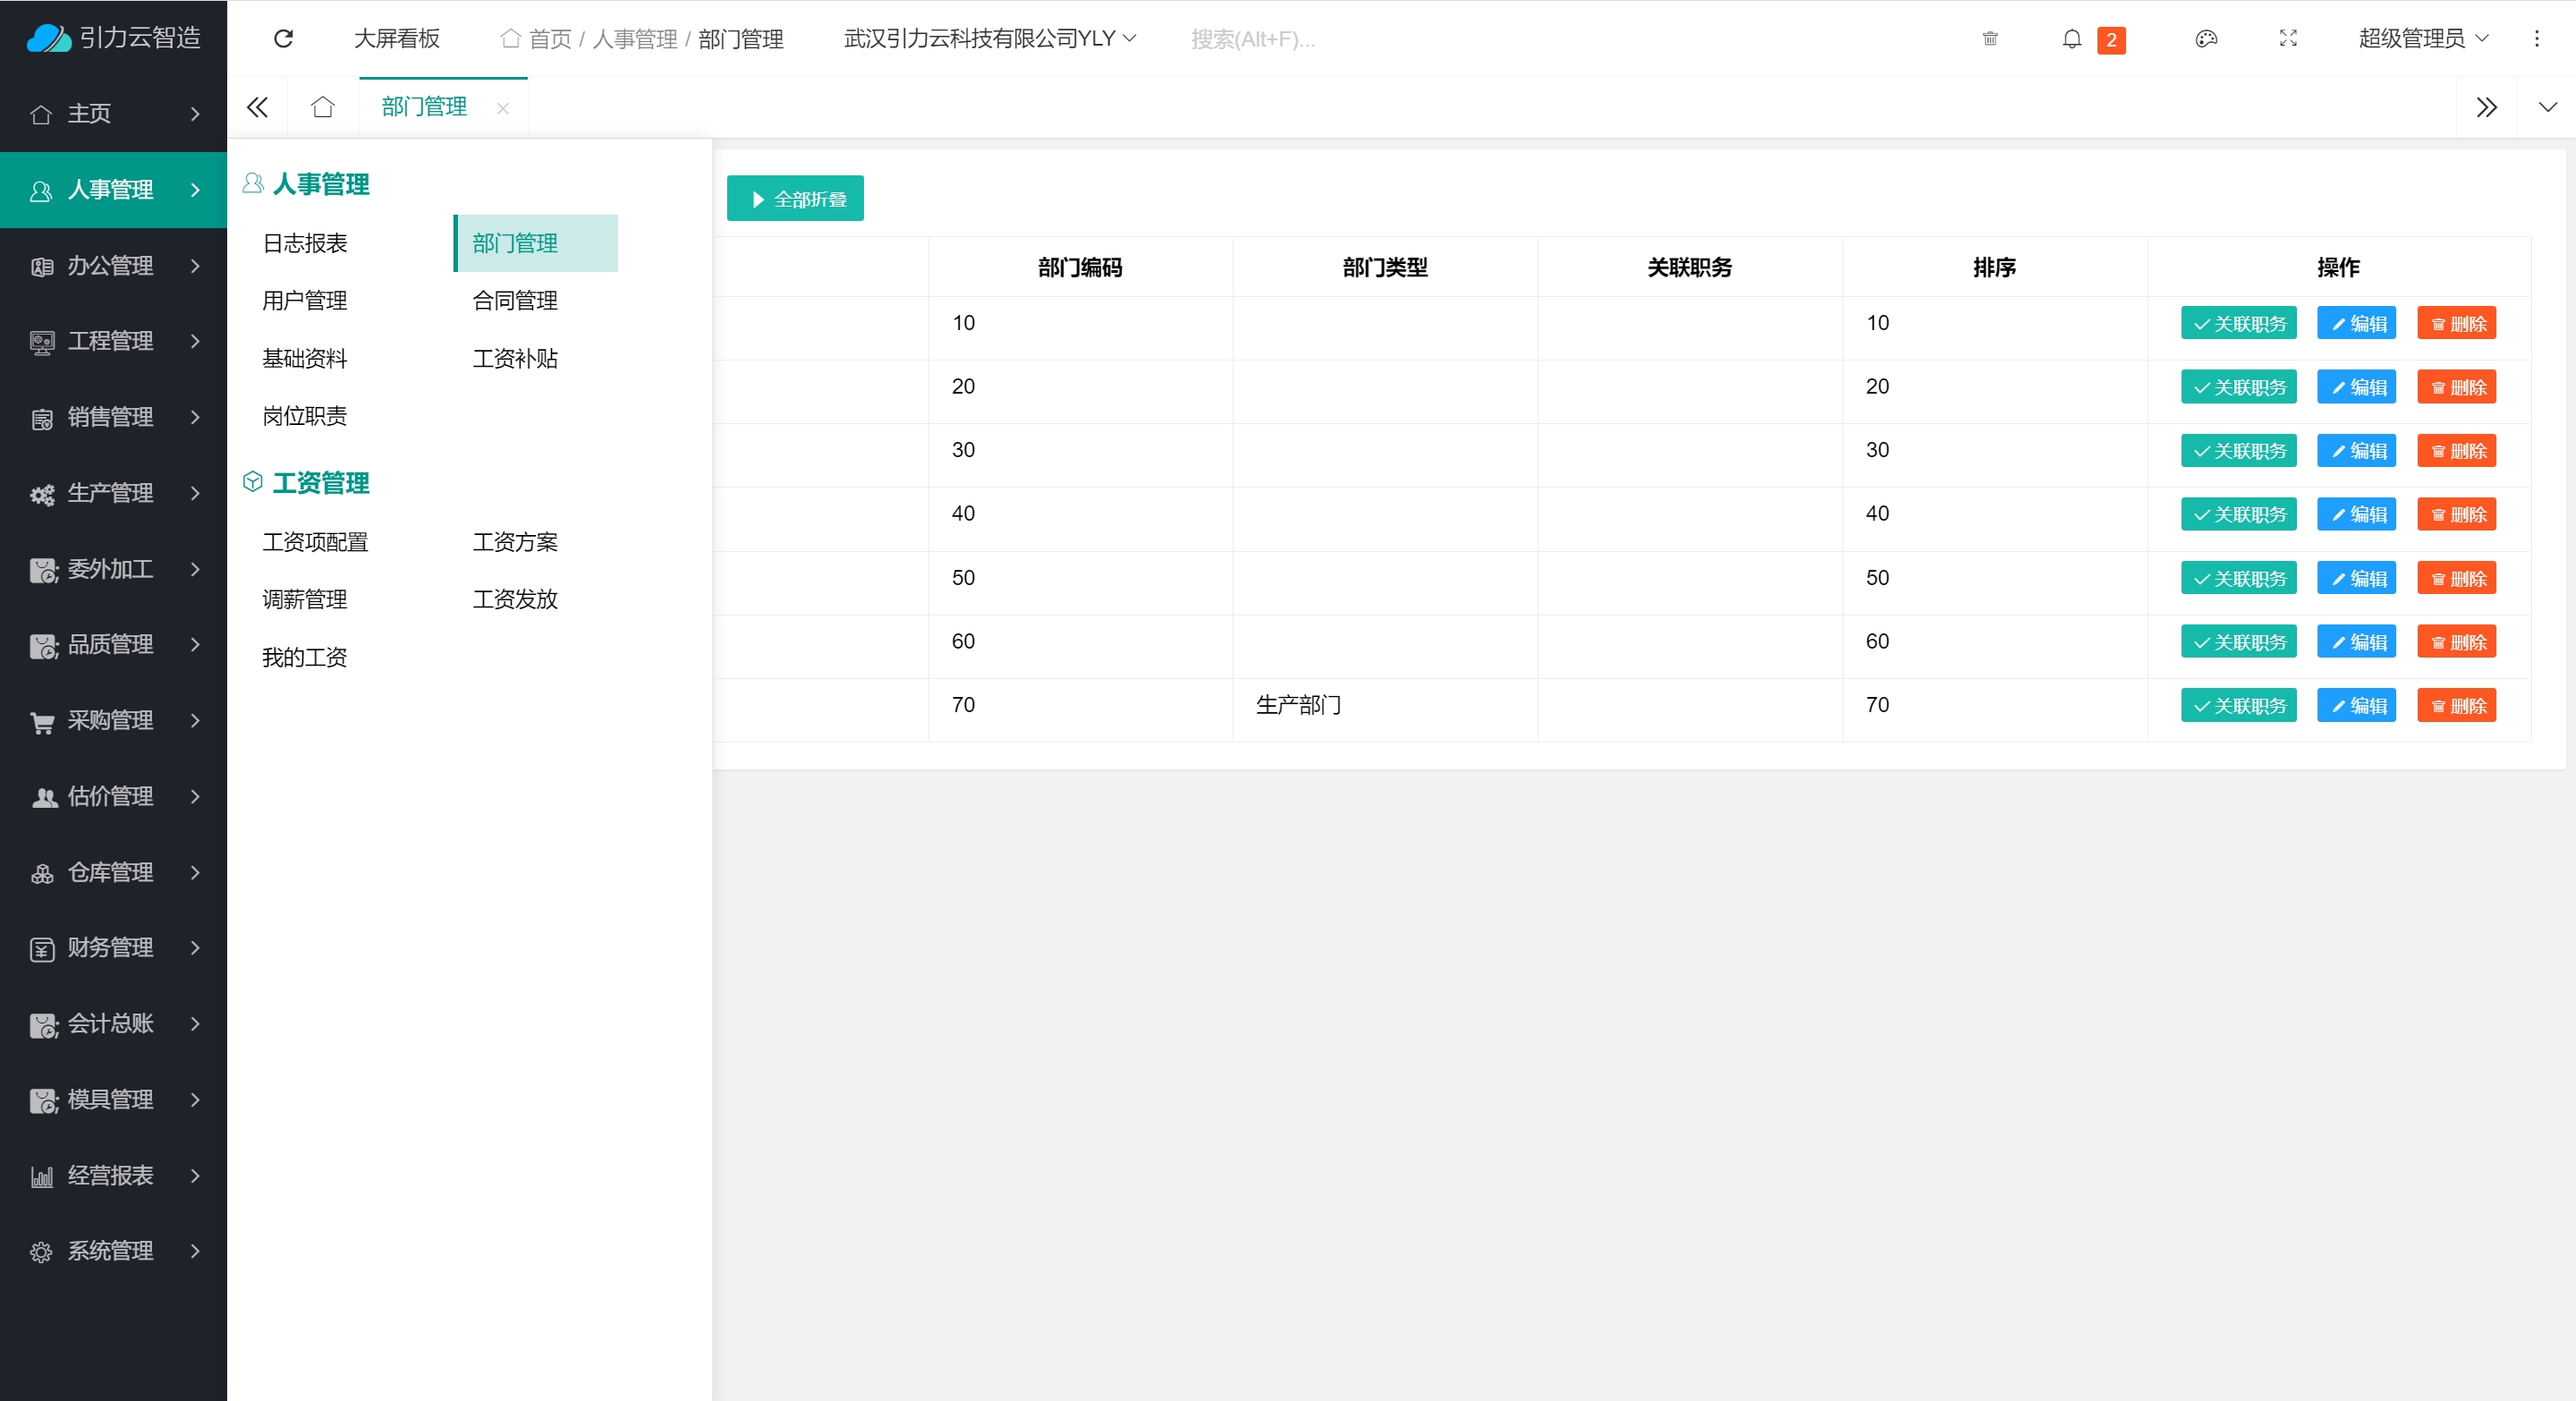The width and height of the screenshot is (2576, 1401).
Task: Open the notification bell
Action: click(x=2071, y=39)
